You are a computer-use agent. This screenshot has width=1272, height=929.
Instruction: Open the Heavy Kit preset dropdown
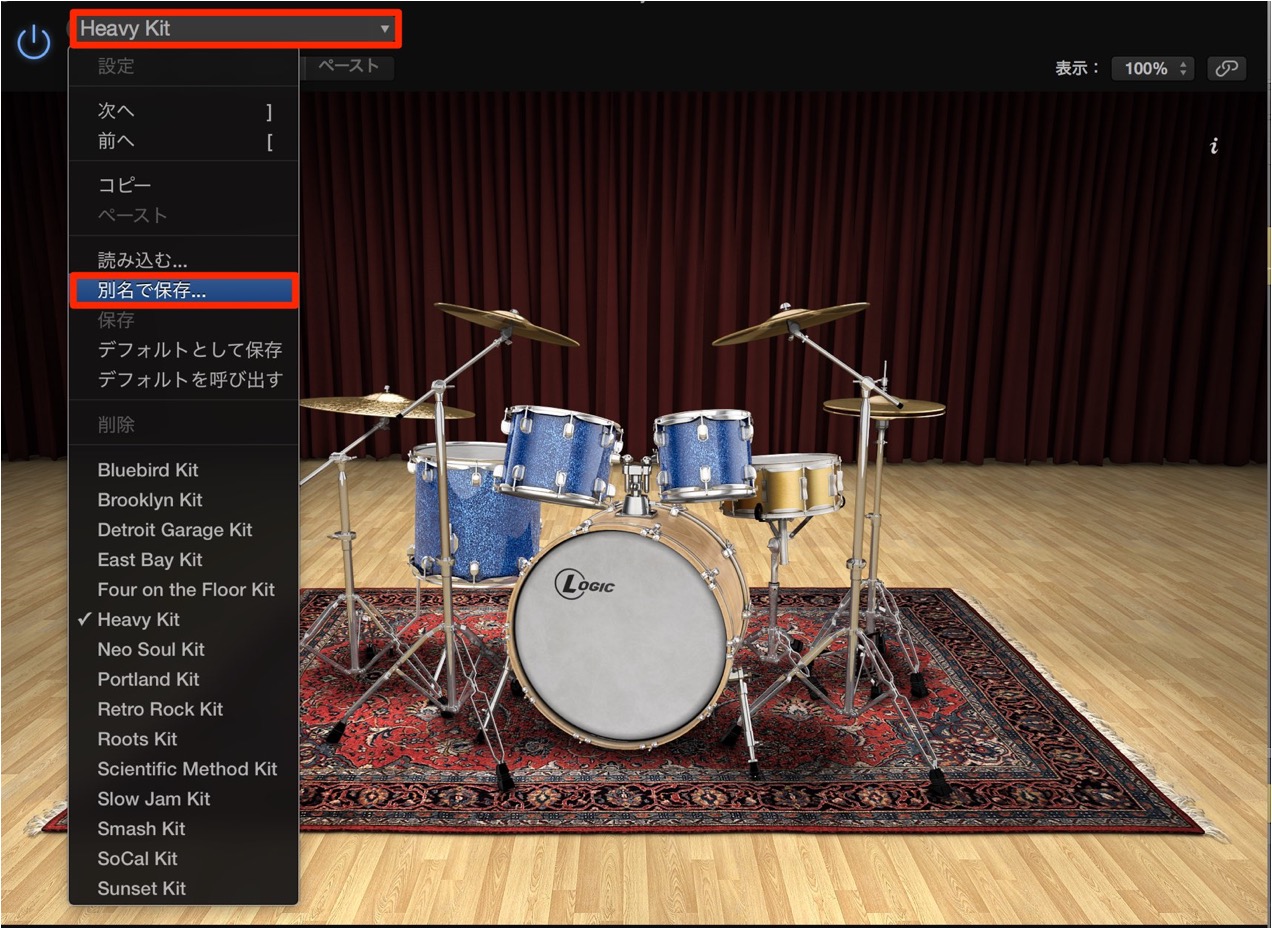pos(235,29)
